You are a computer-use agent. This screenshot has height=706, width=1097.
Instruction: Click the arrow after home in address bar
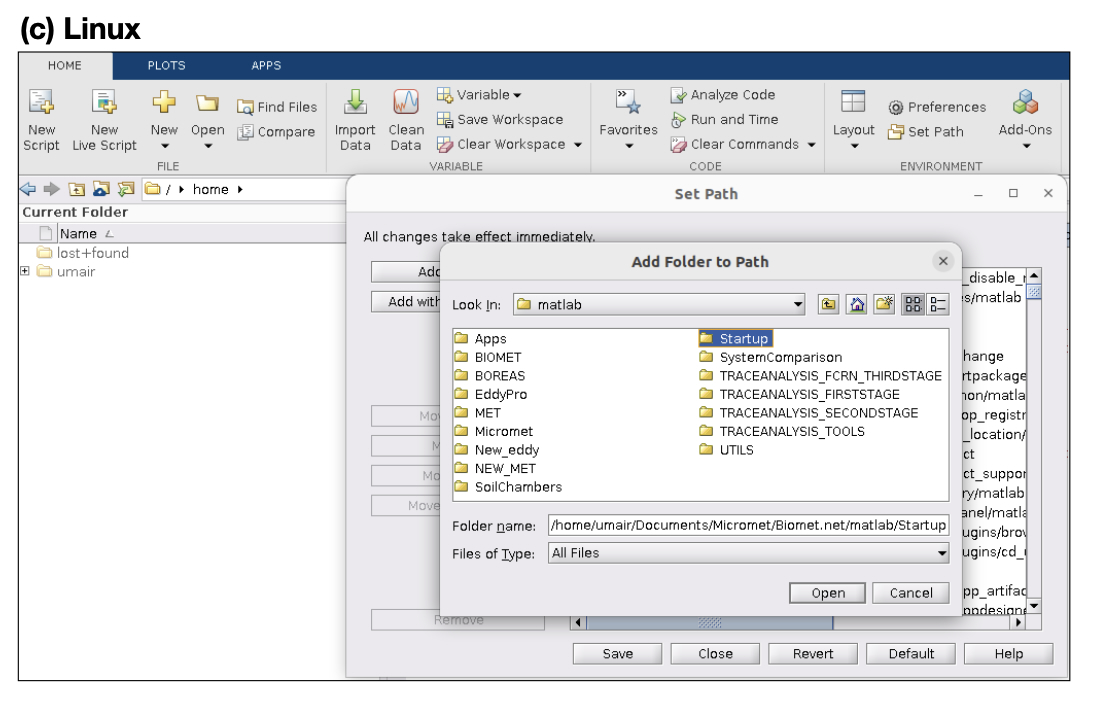pos(239,189)
